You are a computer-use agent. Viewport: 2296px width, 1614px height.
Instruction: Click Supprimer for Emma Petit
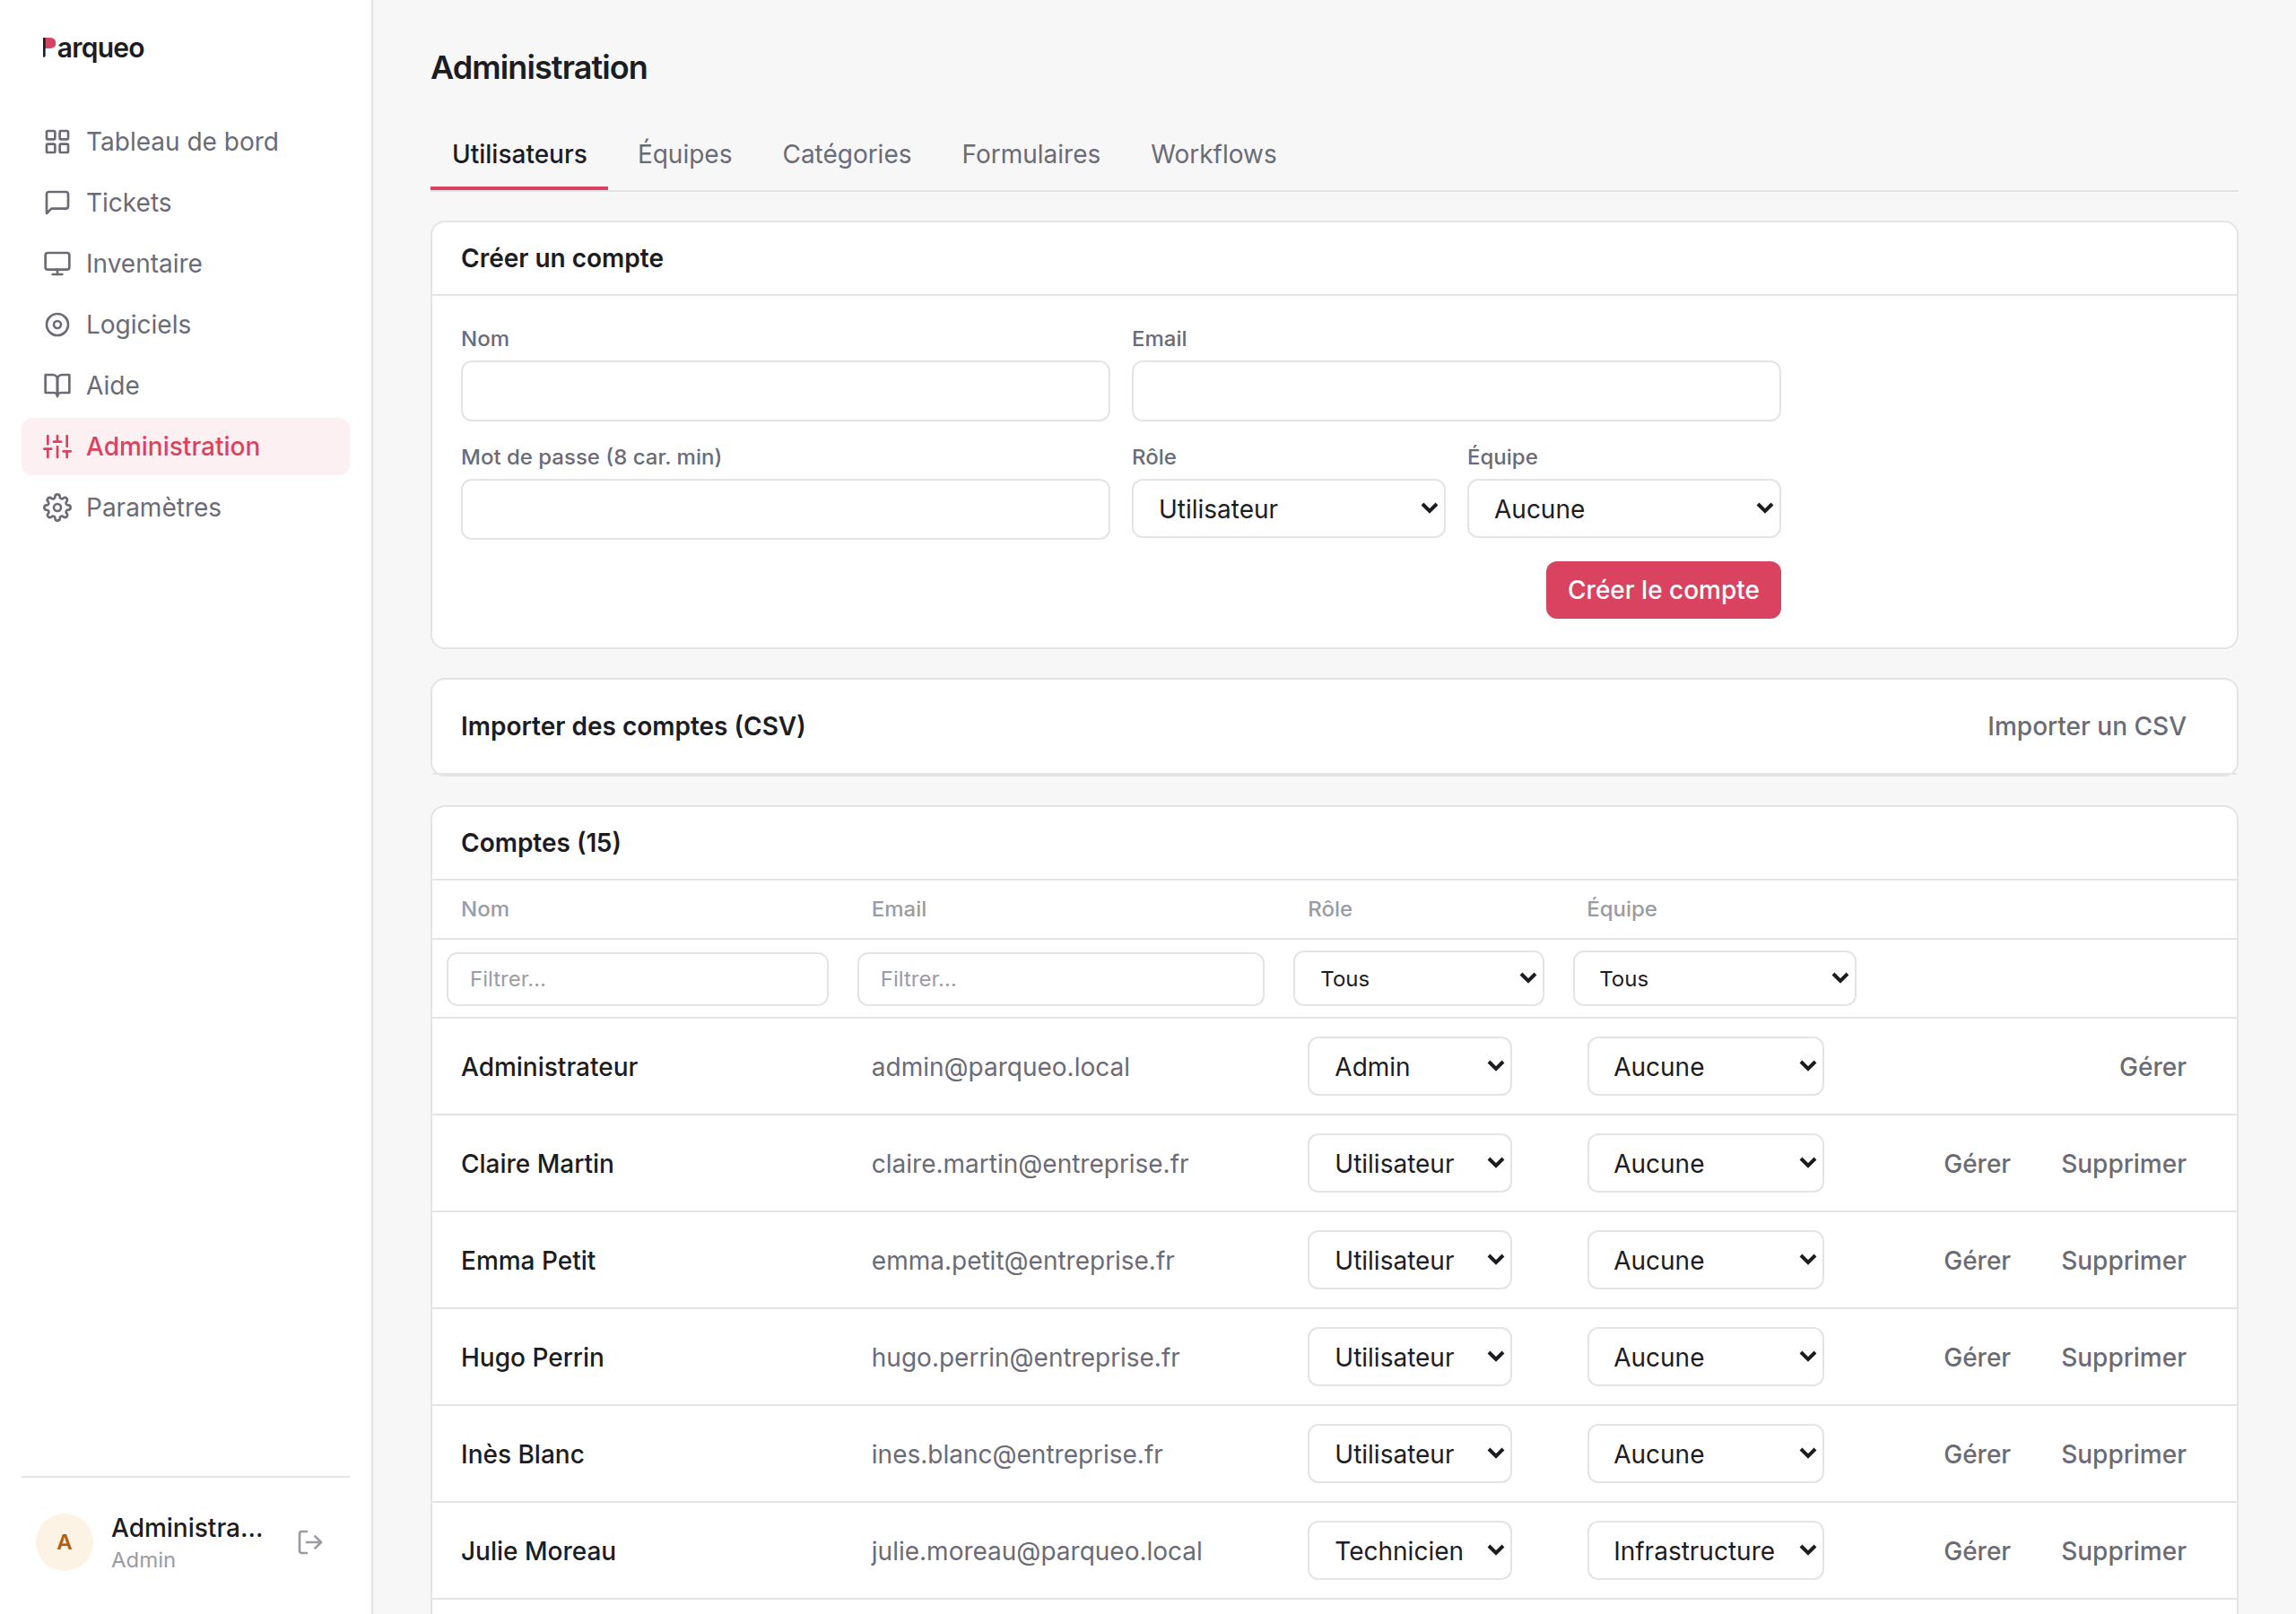coord(2123,1261)
